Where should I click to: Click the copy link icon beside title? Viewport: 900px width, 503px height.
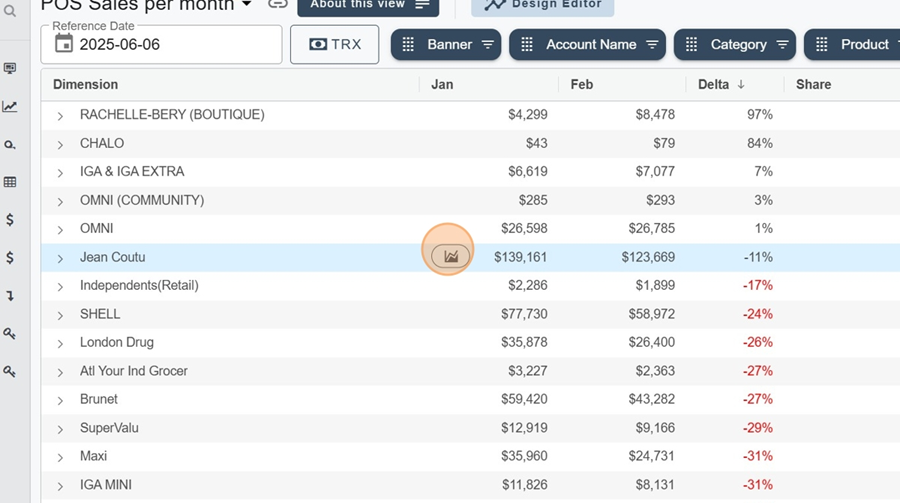tap(278, 4)
